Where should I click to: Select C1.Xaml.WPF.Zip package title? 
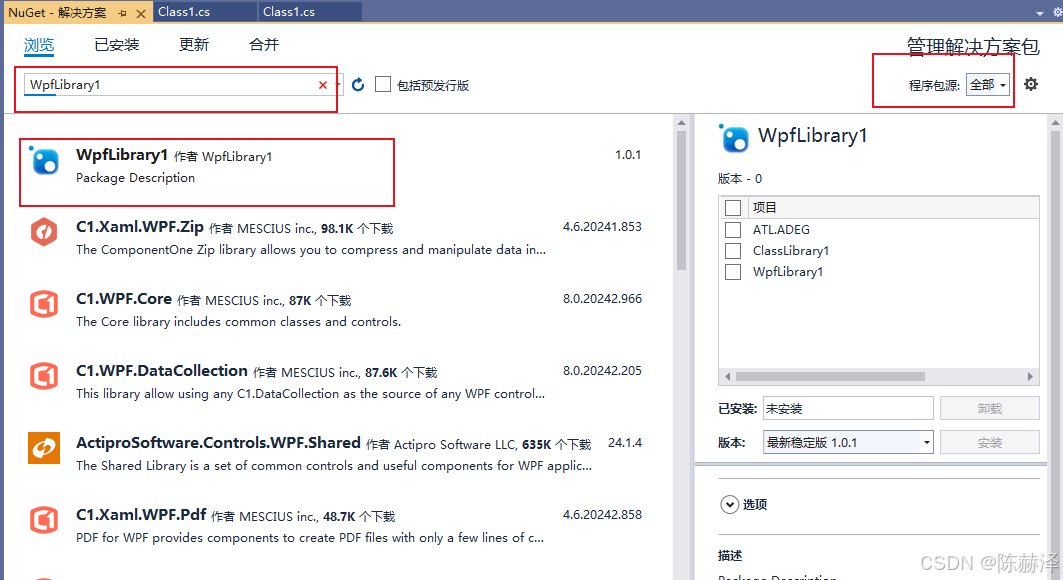140,227
